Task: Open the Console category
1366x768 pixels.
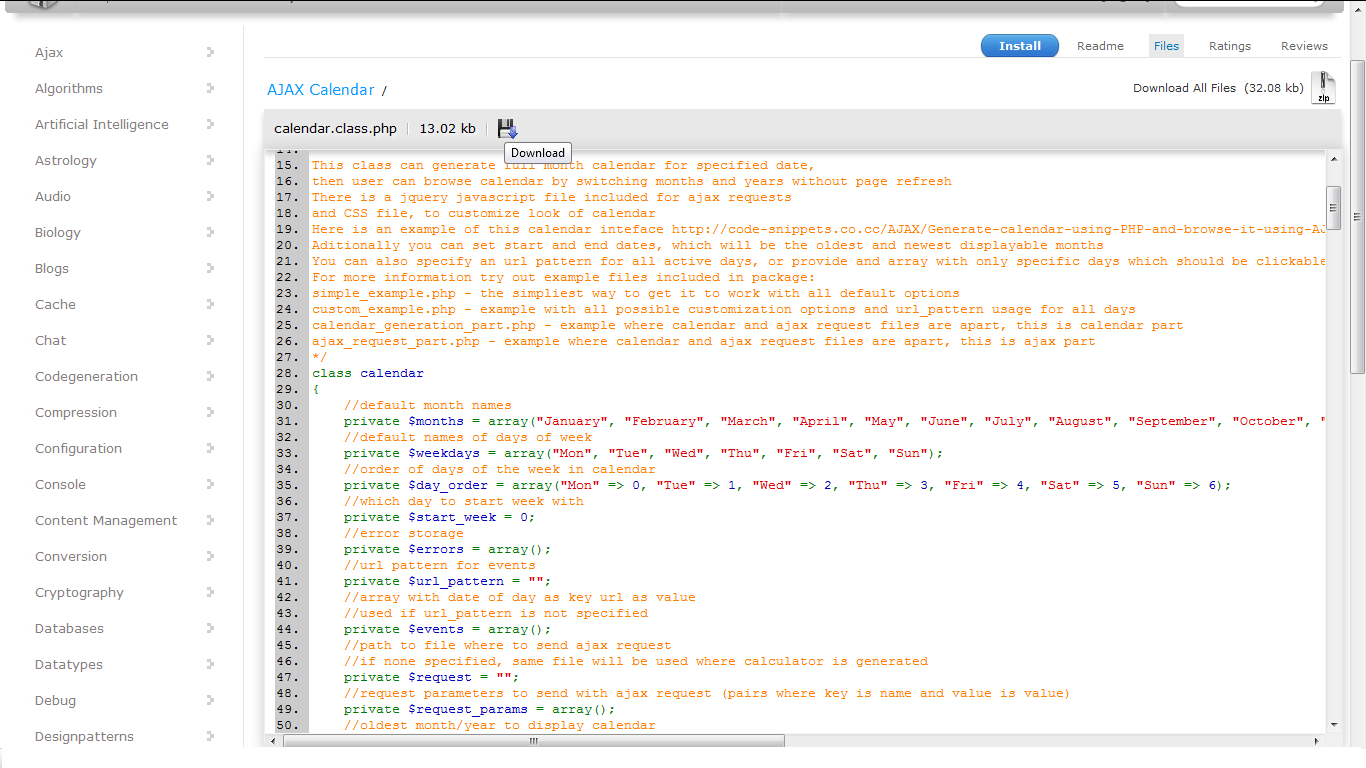Action: click(x=60, y=484)
